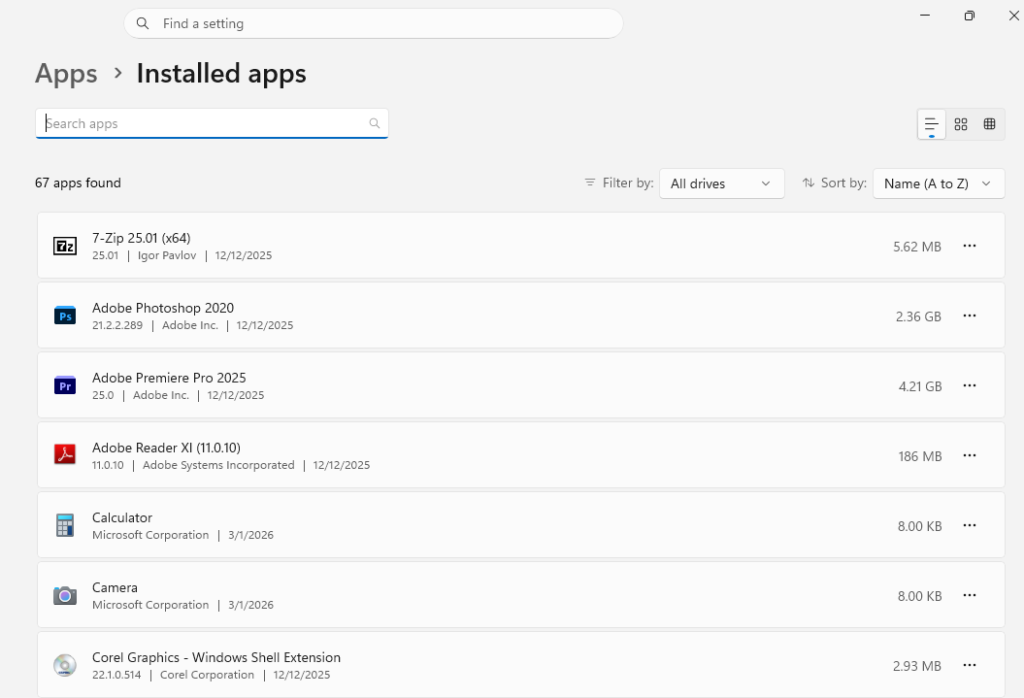Switch to table view layout

(x=989, y=124)
